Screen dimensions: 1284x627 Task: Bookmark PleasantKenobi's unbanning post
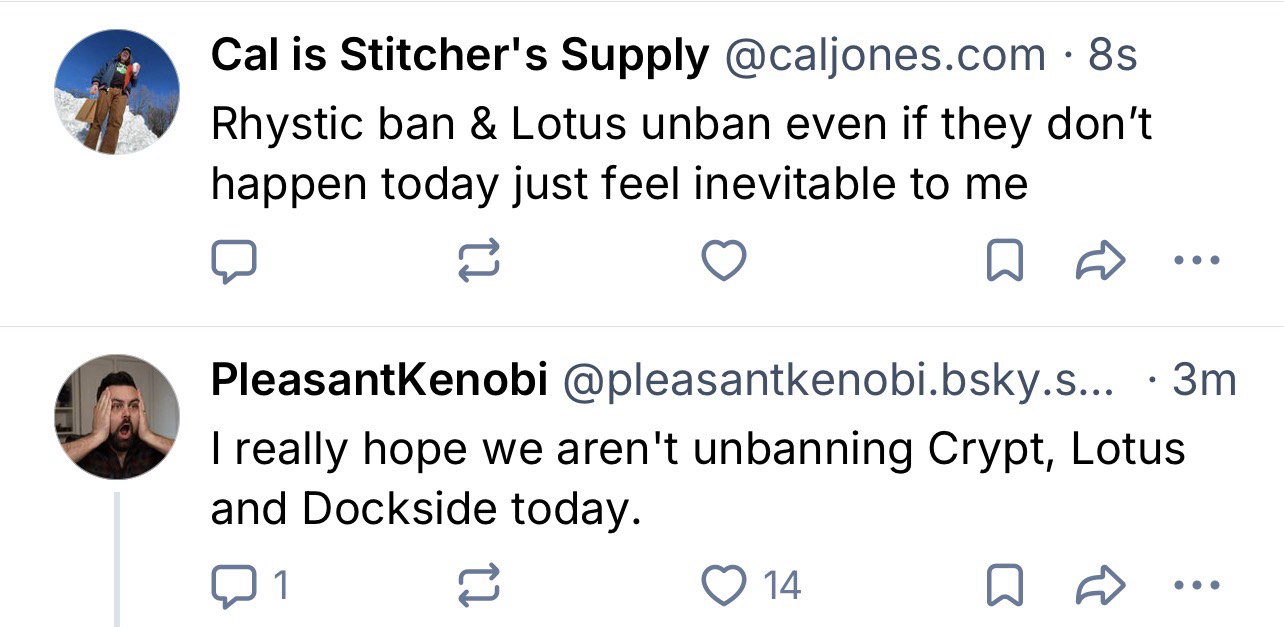[1003, 585]
